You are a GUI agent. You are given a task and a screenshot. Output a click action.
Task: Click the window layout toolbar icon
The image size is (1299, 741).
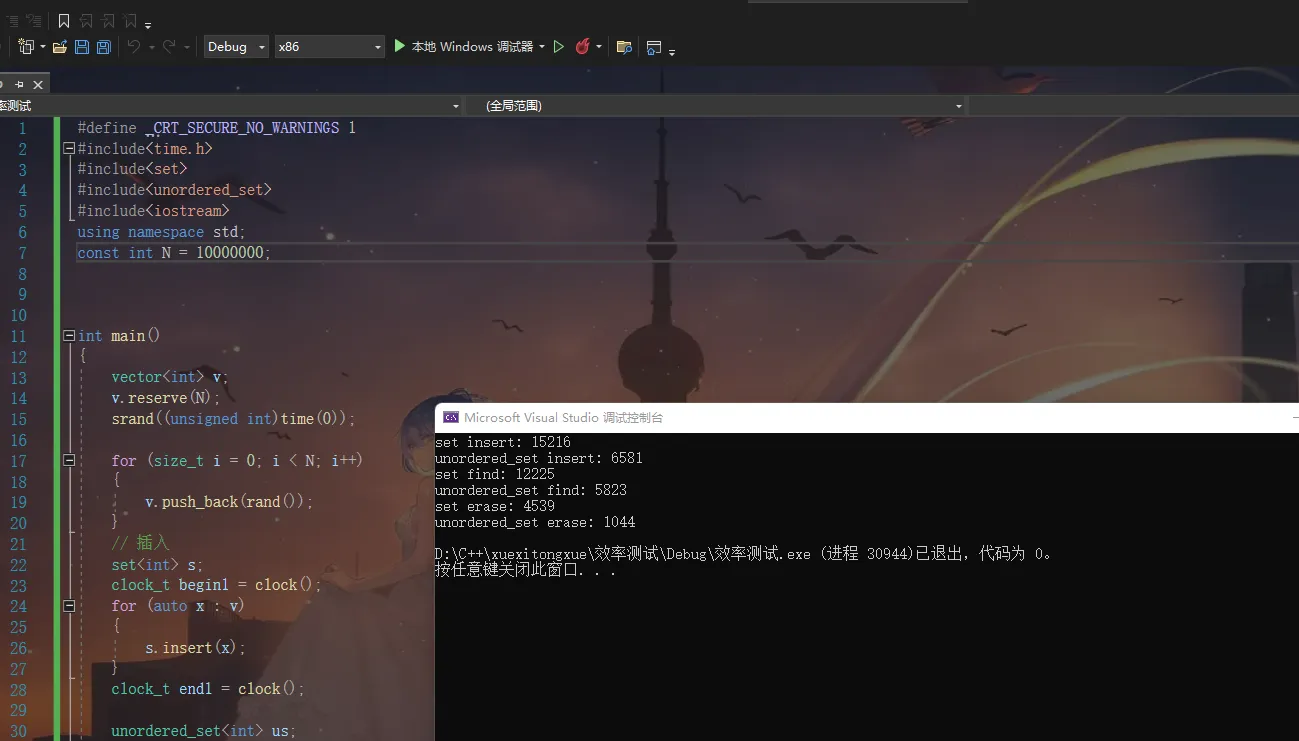pos(654,47)
